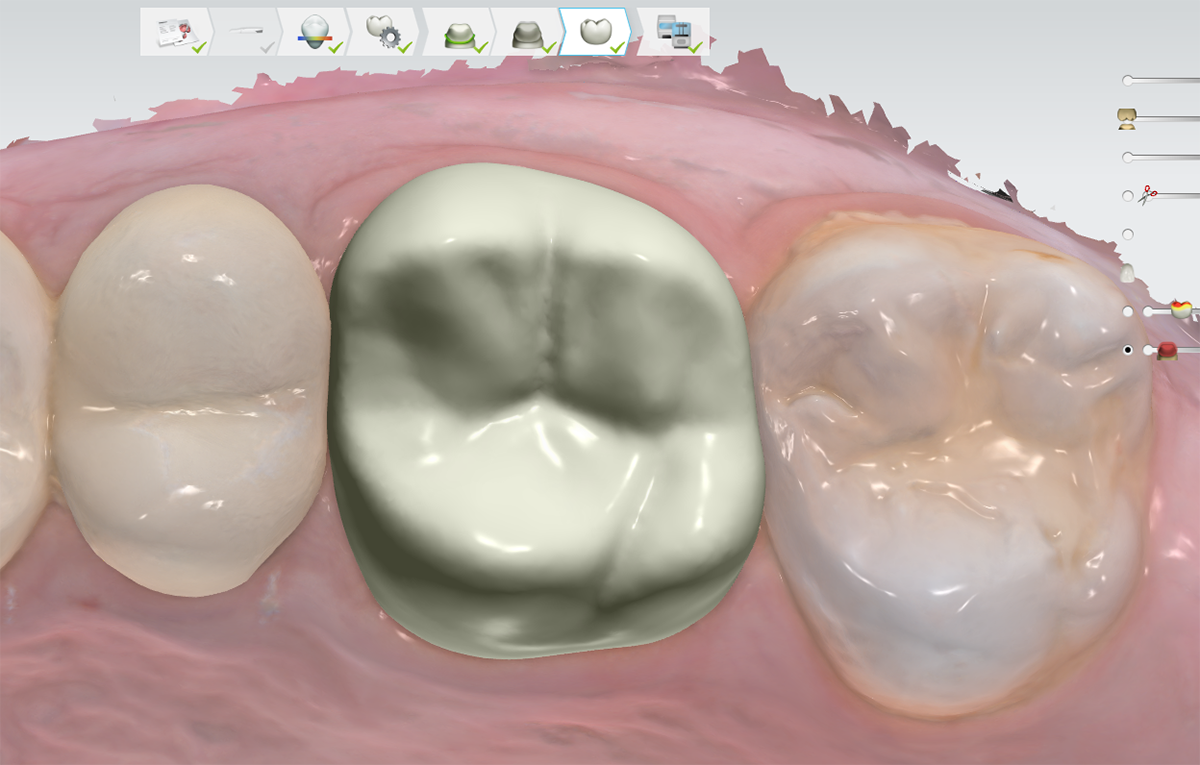
Task: Select the green margin line step
Action: [x=459, y=34]
